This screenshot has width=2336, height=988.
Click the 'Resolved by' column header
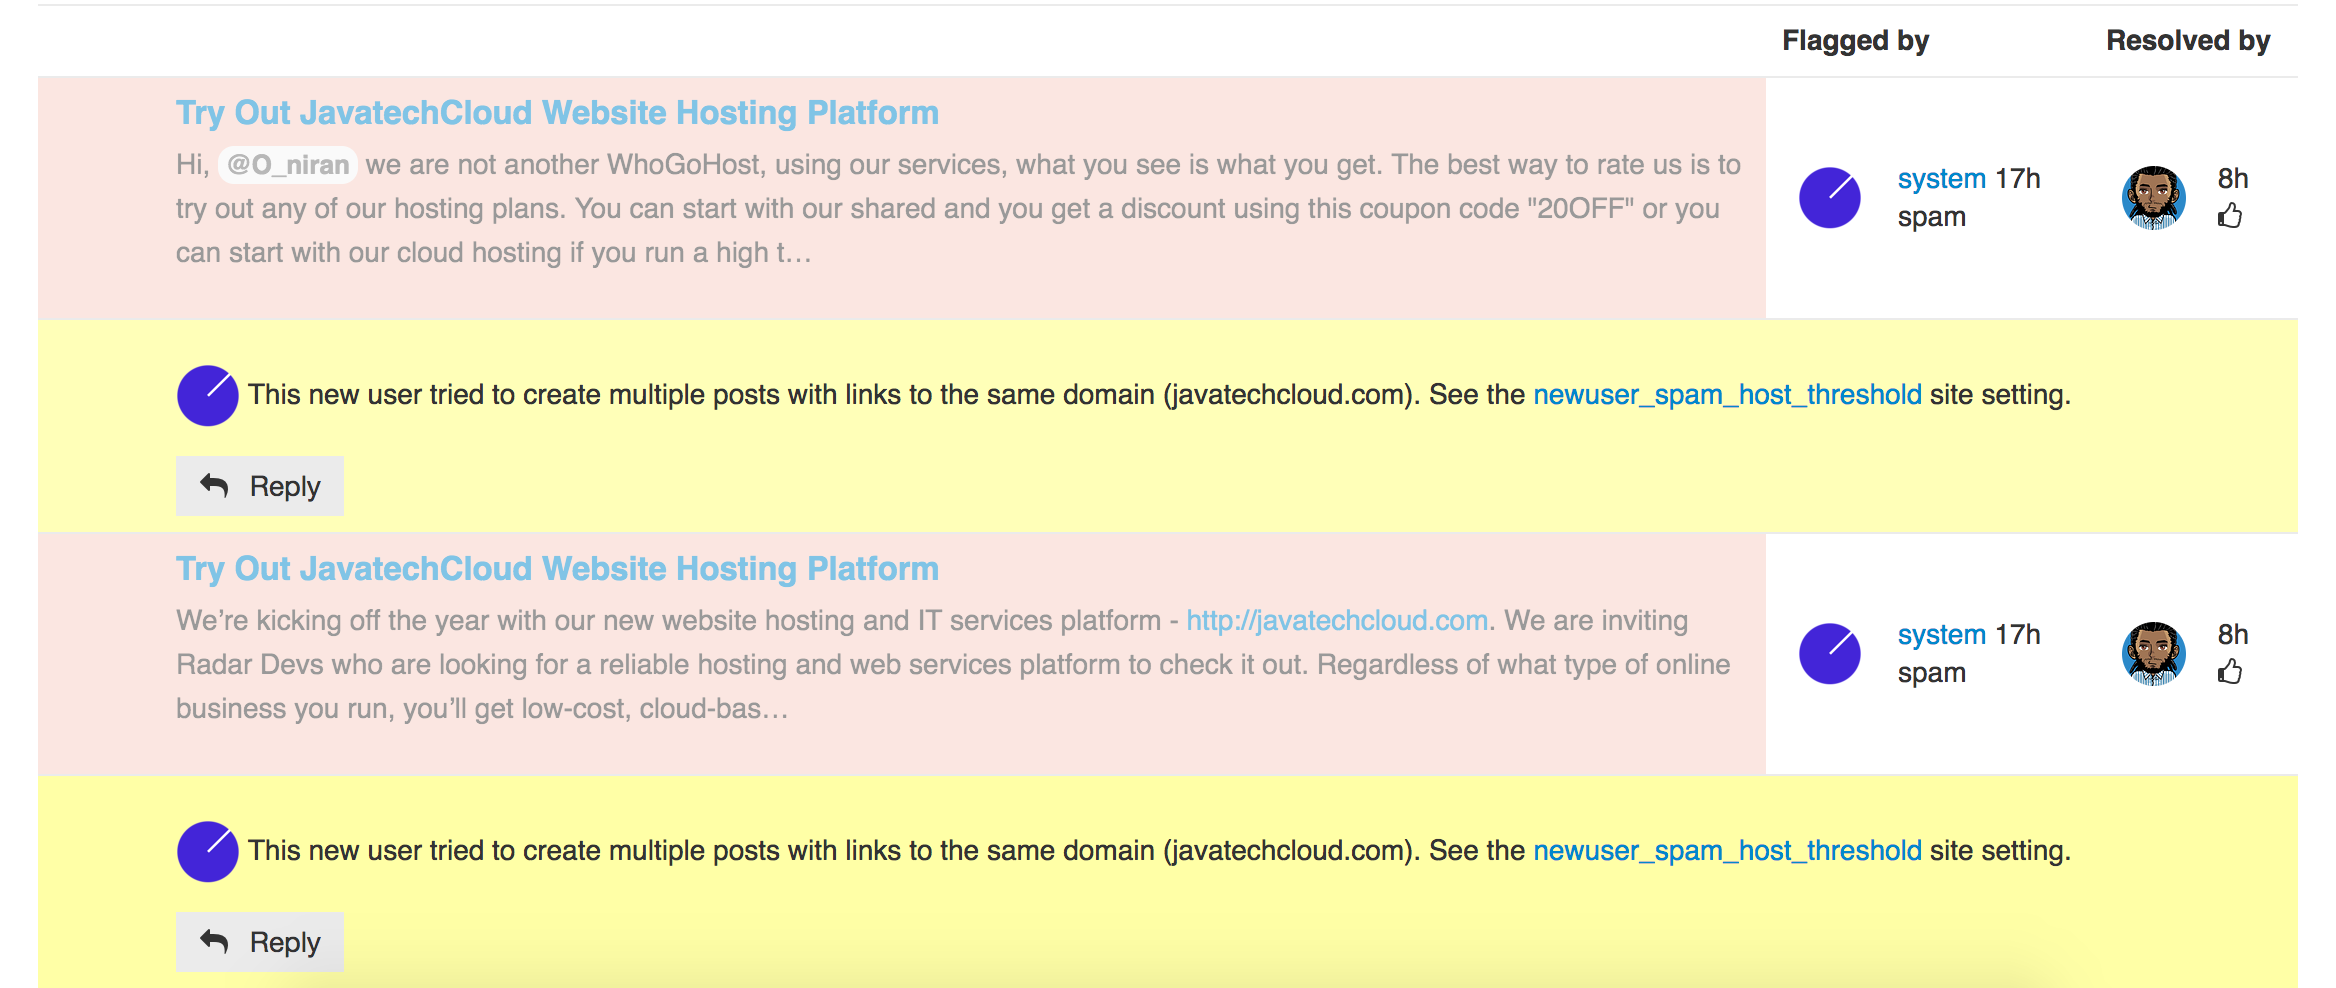click(2188, 41)
